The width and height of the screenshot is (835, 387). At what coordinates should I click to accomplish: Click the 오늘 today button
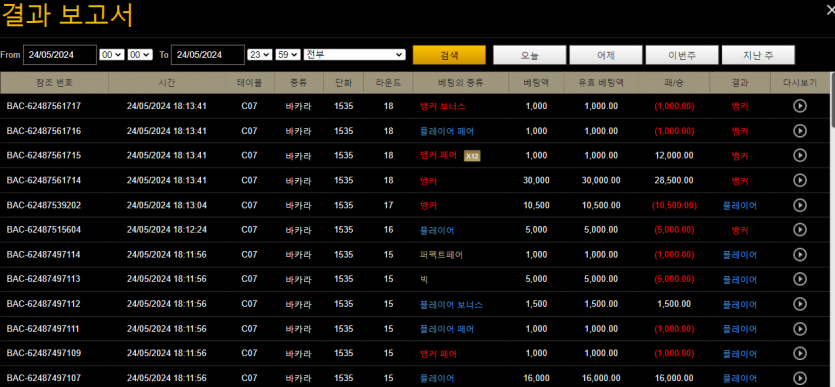coord(529,55)
